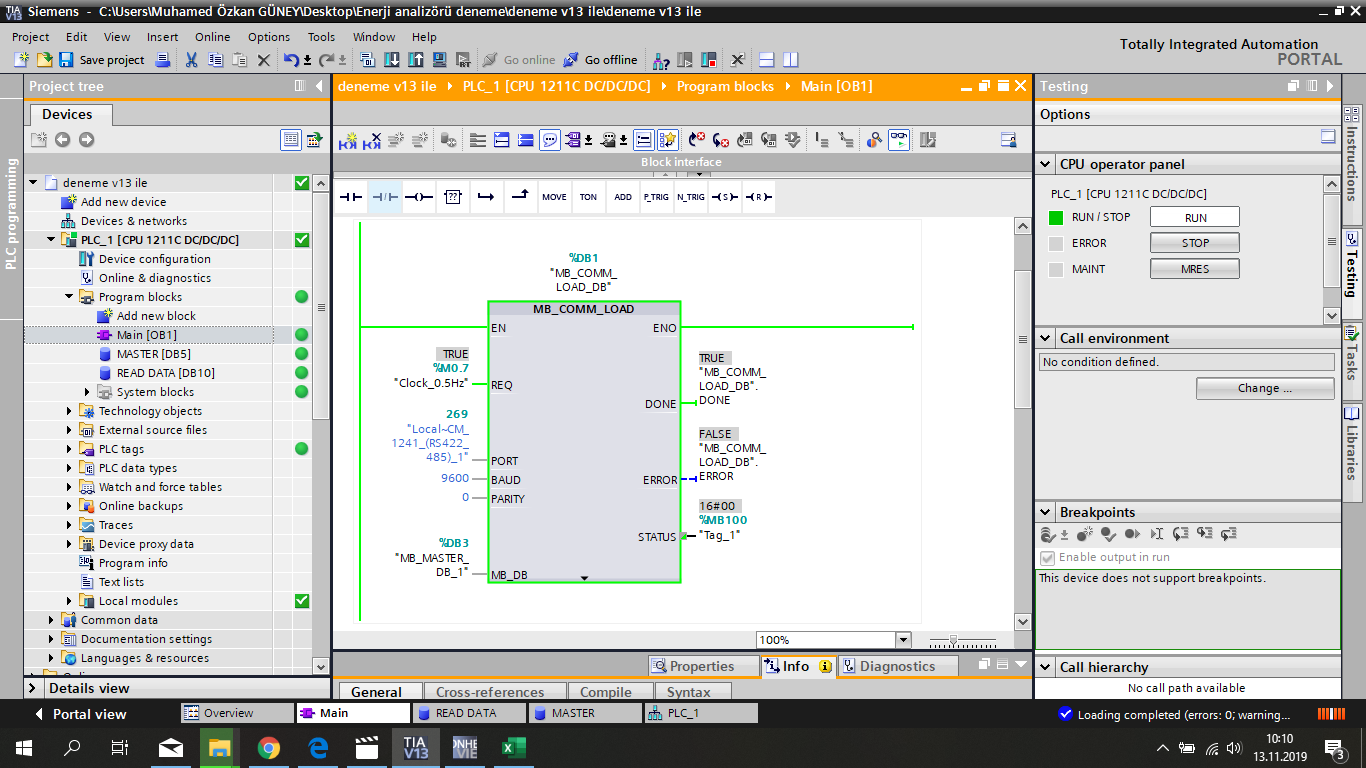Open Google Chrome from the taskbar
Screen dimensions: 1366x768
click(268, 747)
